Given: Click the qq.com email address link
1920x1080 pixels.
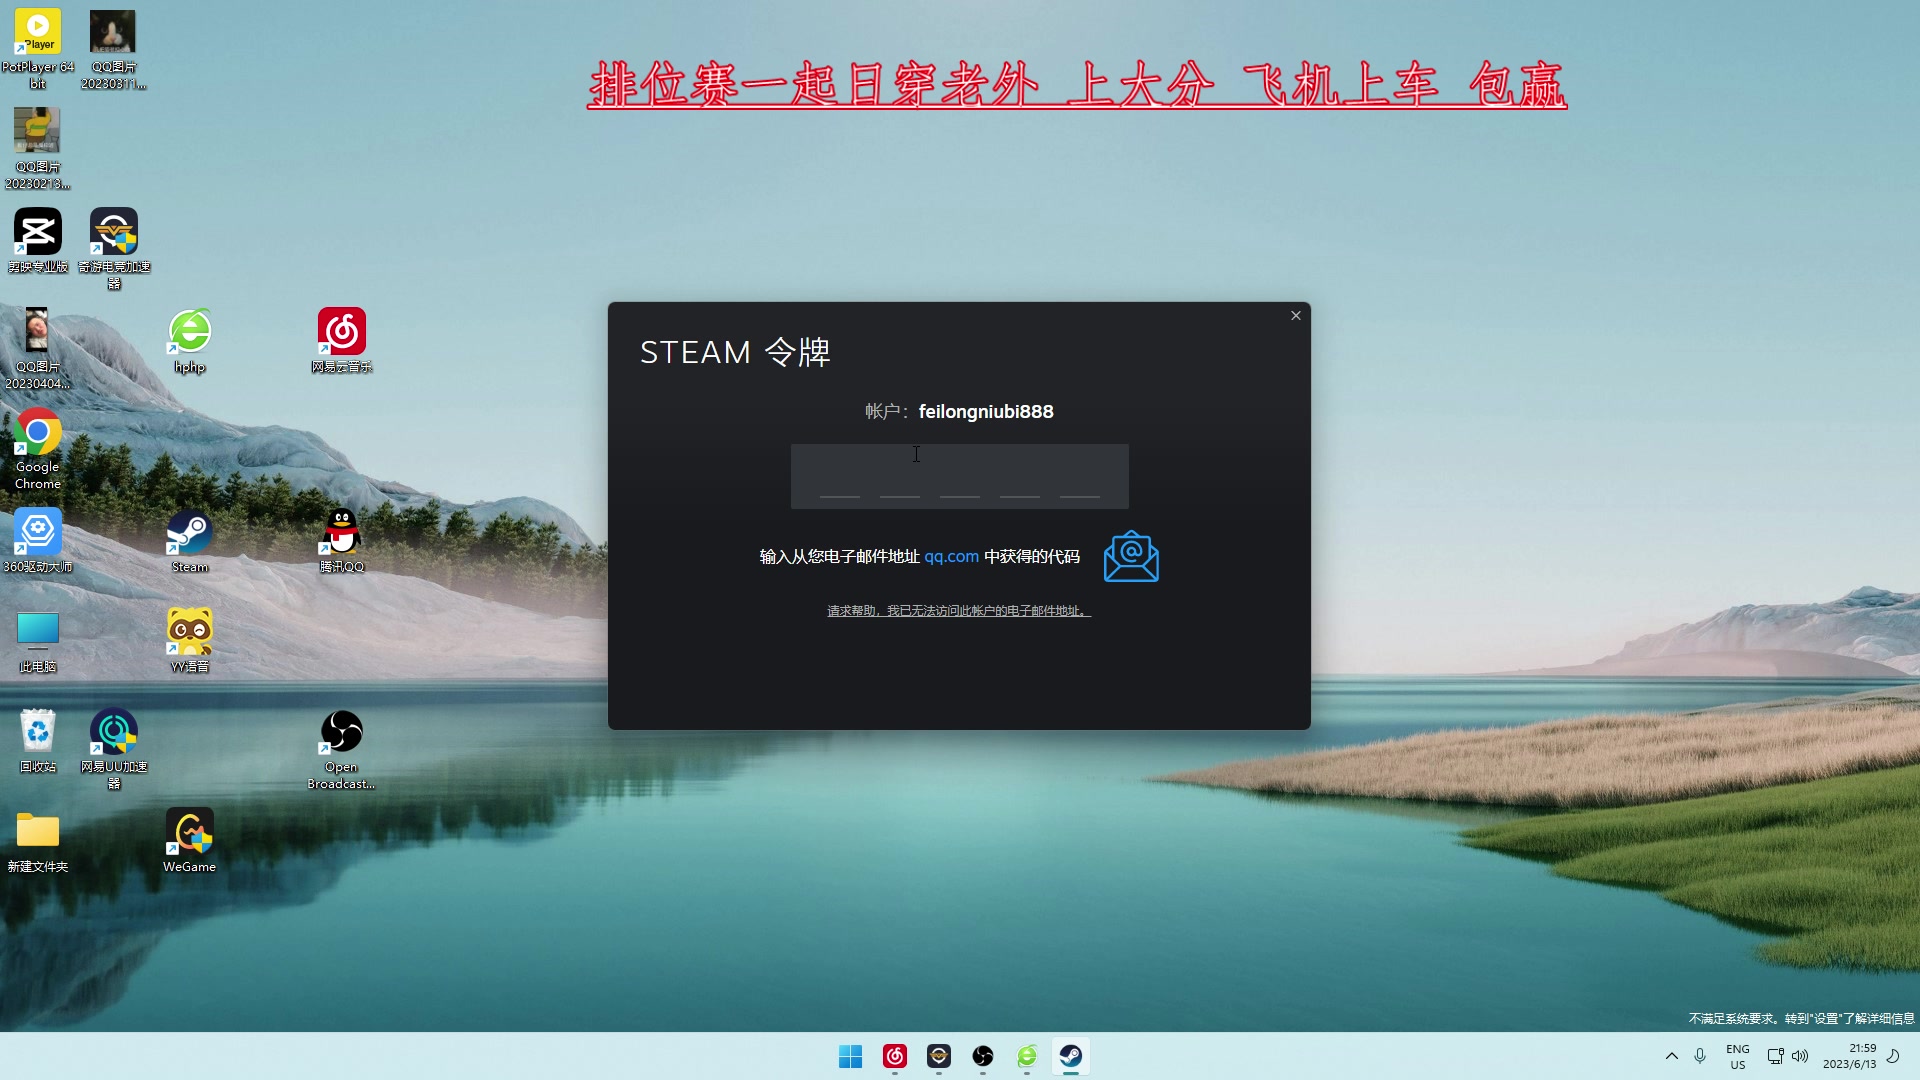Looking at the screenshot, I should [951, 556].
